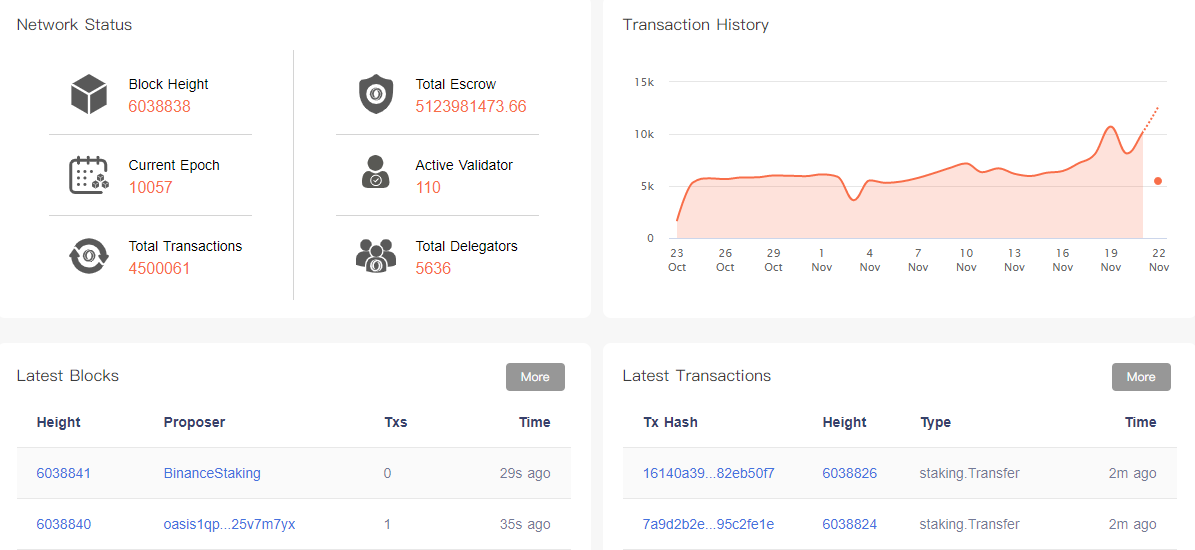This screenshot has width=1195, height=550.
Task: View proposer BinanceStaking
Action: pyautogui.click(x=212, y=473)
